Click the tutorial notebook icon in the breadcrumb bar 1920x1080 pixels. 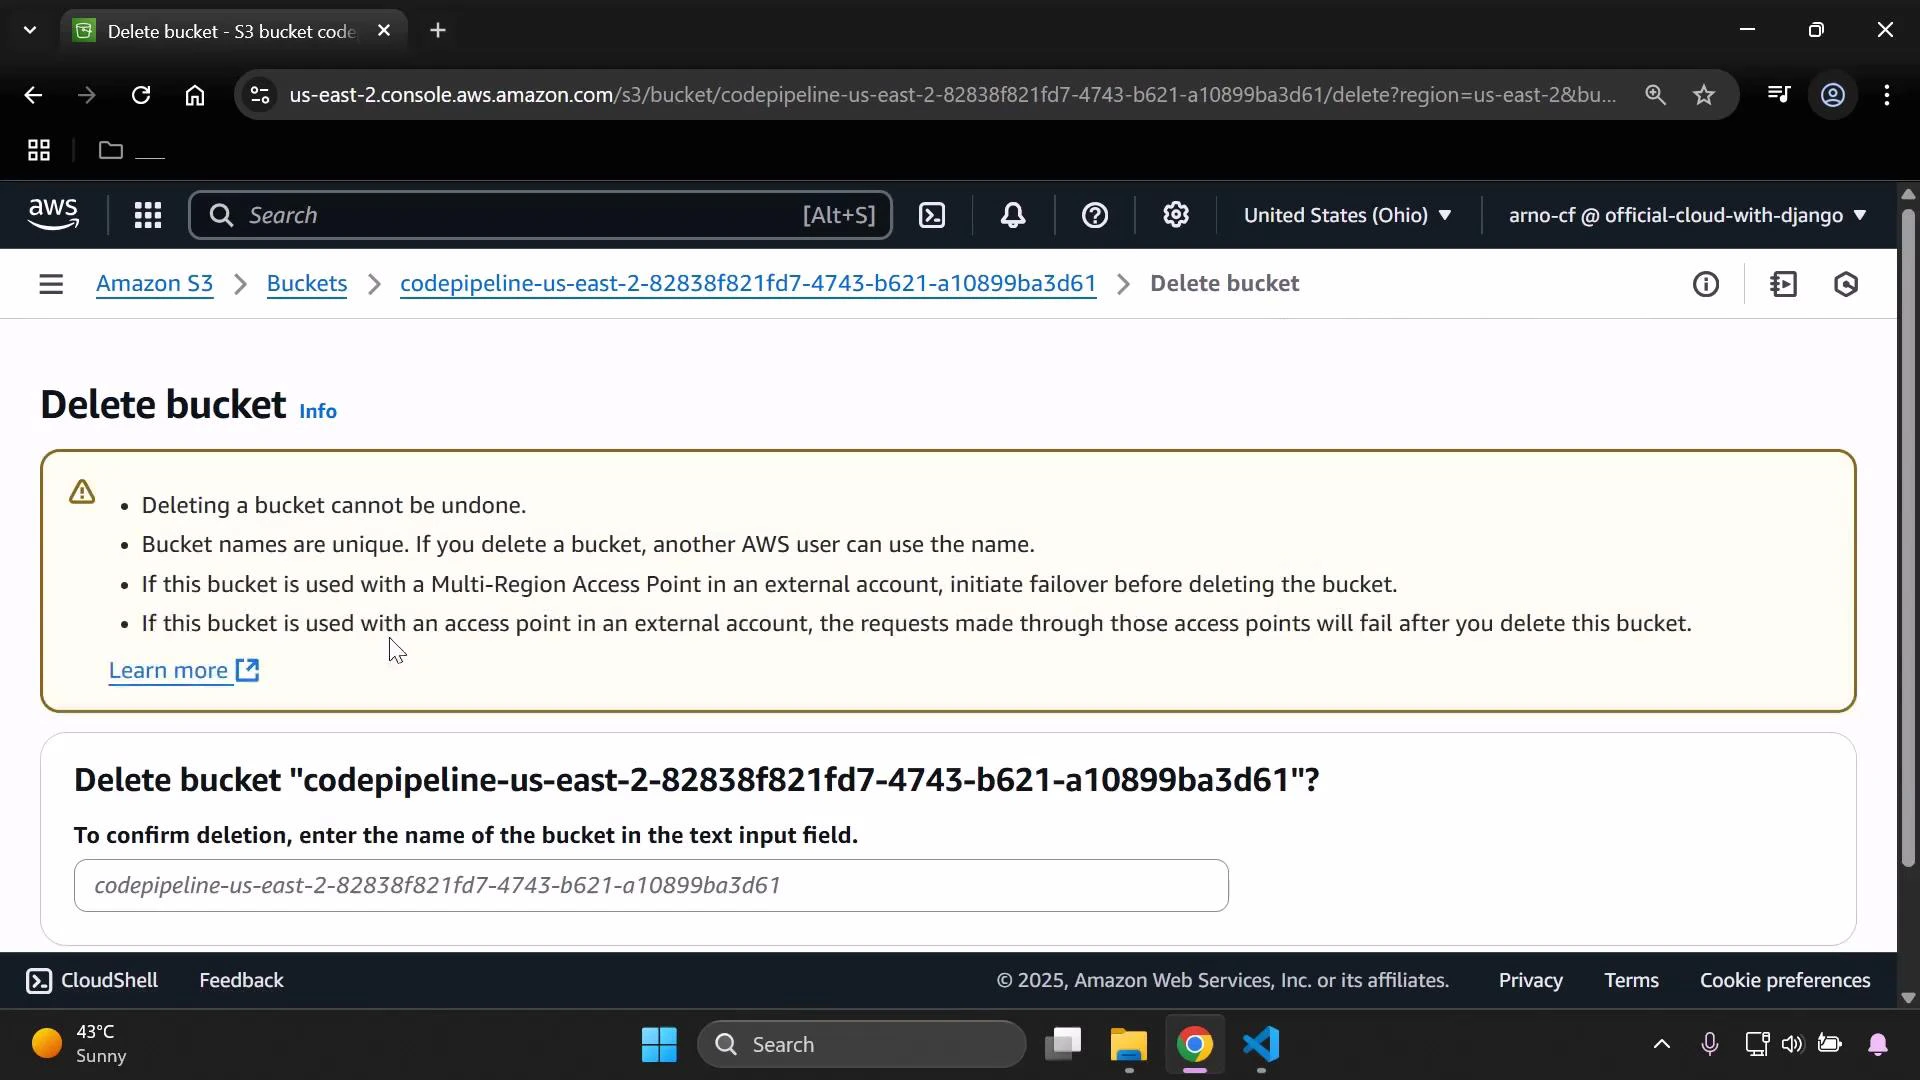point(1785,284)
